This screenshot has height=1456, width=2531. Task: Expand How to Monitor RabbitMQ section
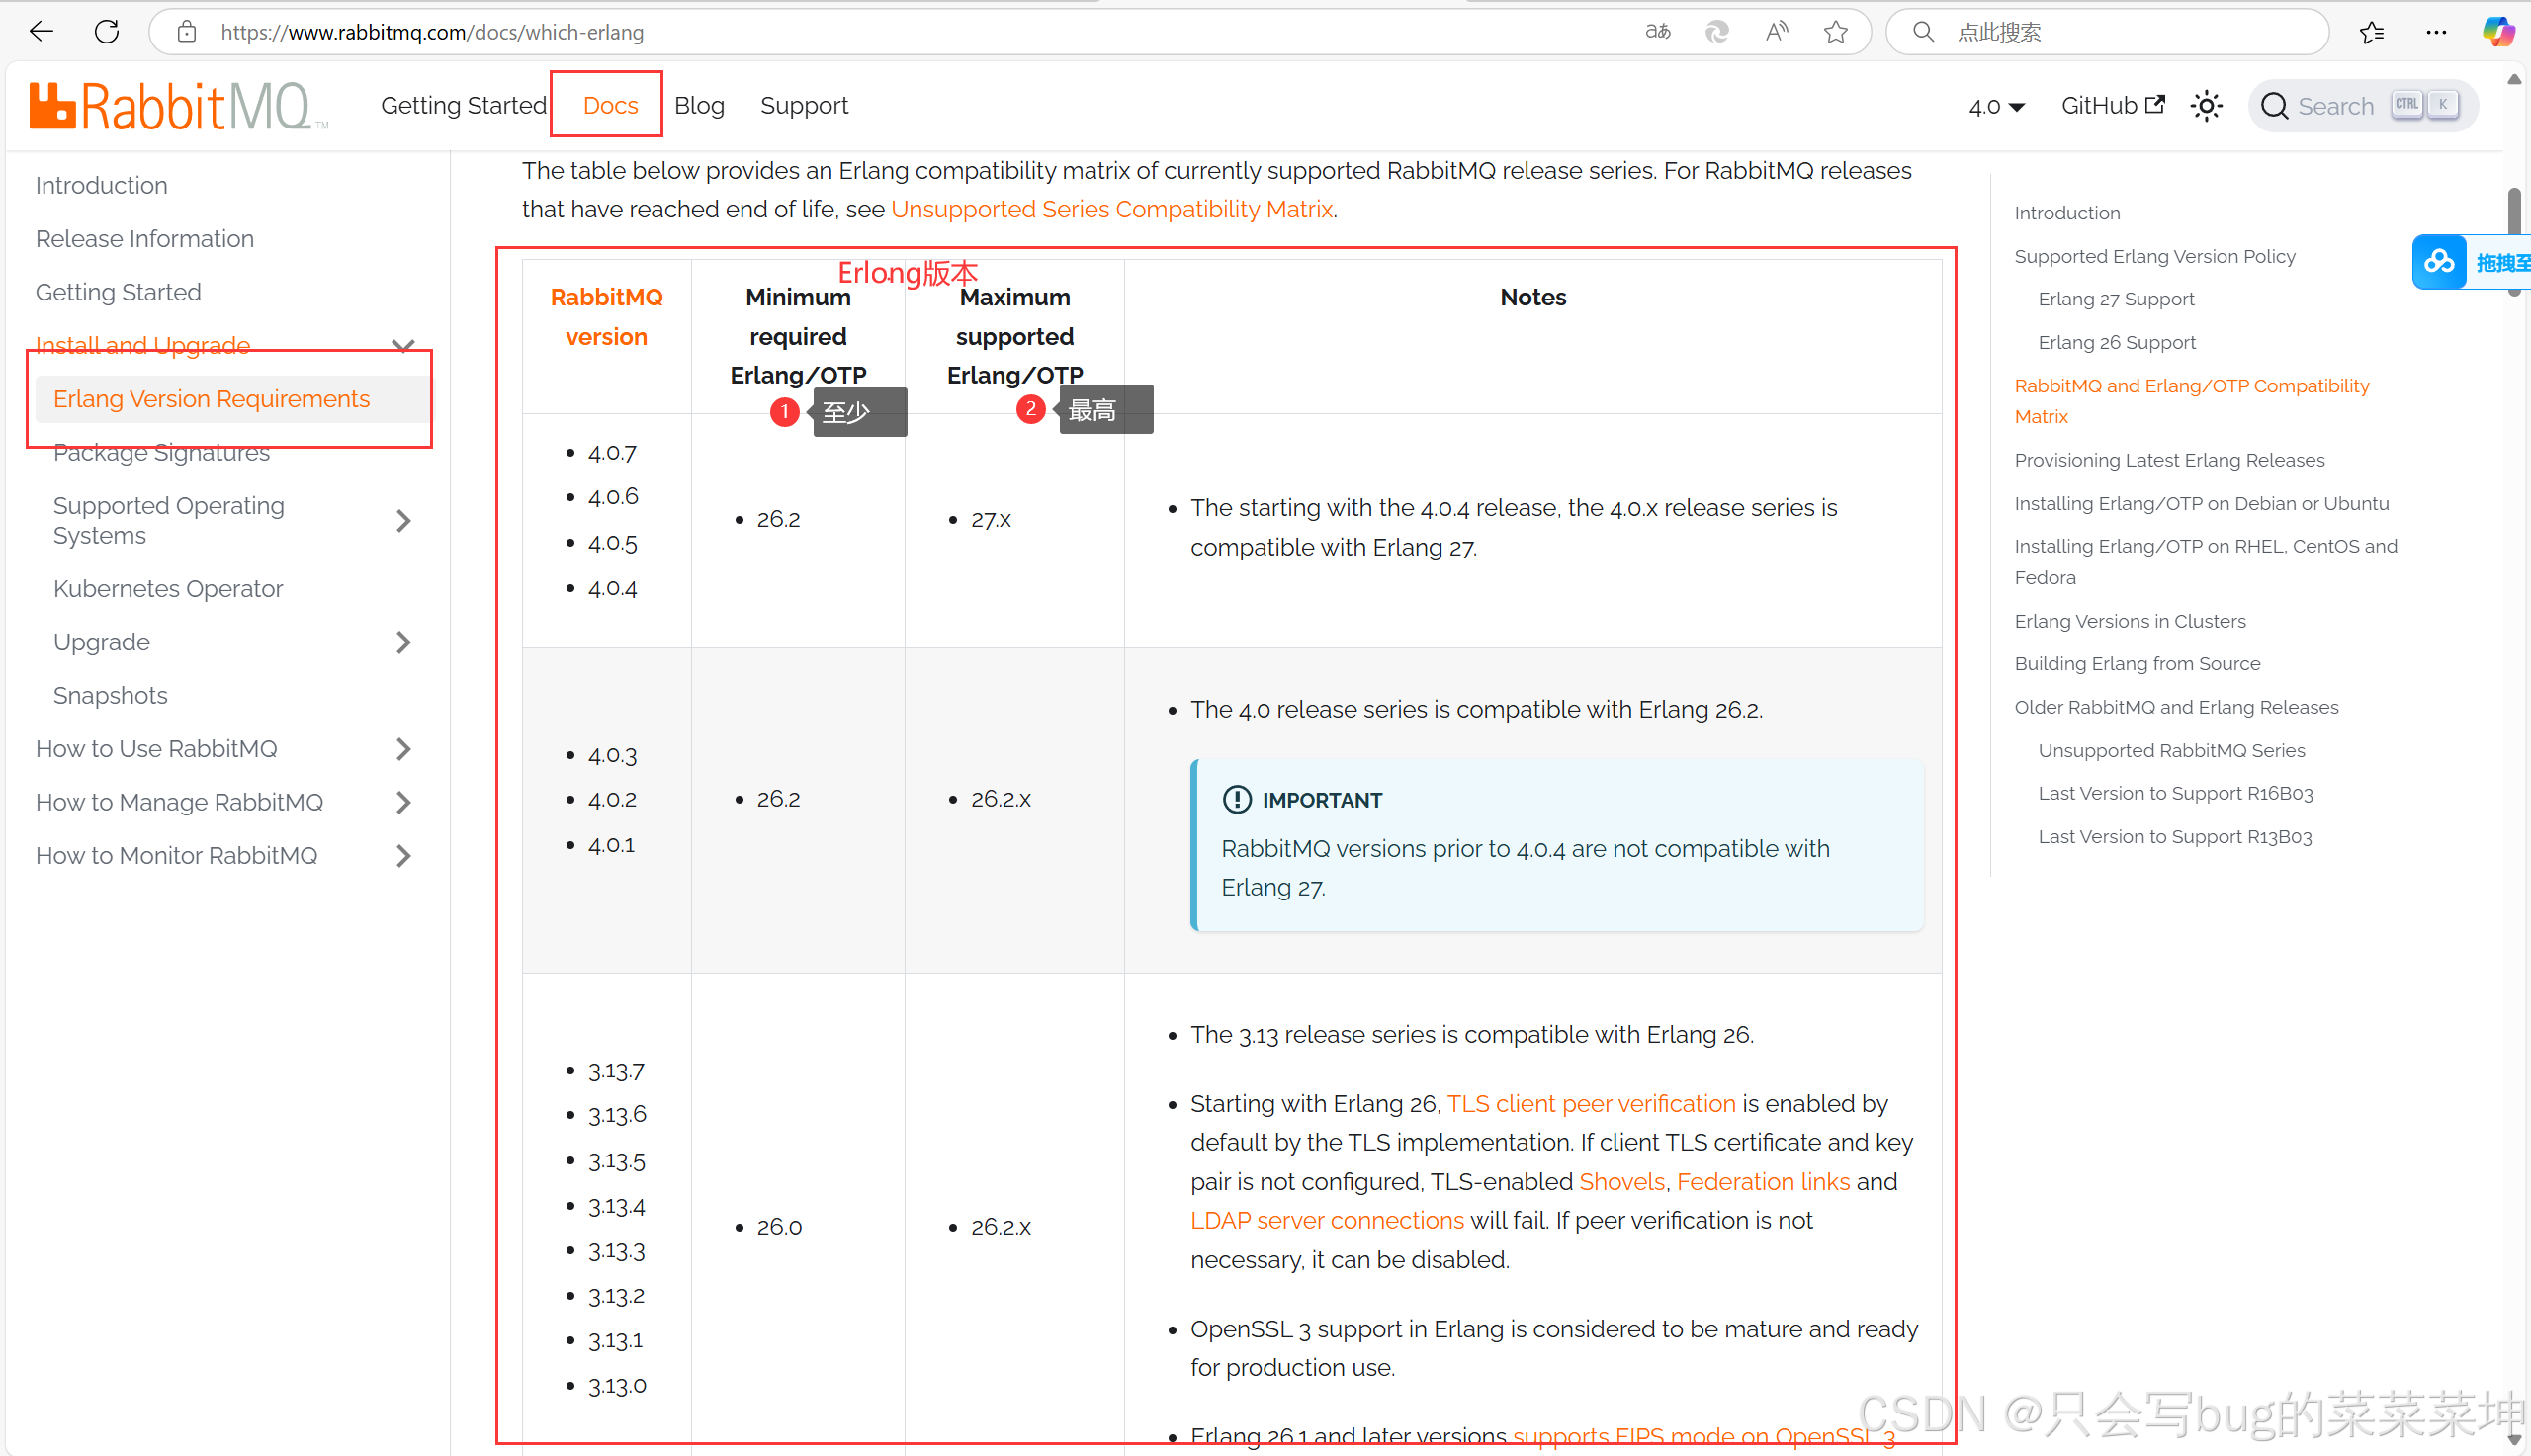point(403,856)
